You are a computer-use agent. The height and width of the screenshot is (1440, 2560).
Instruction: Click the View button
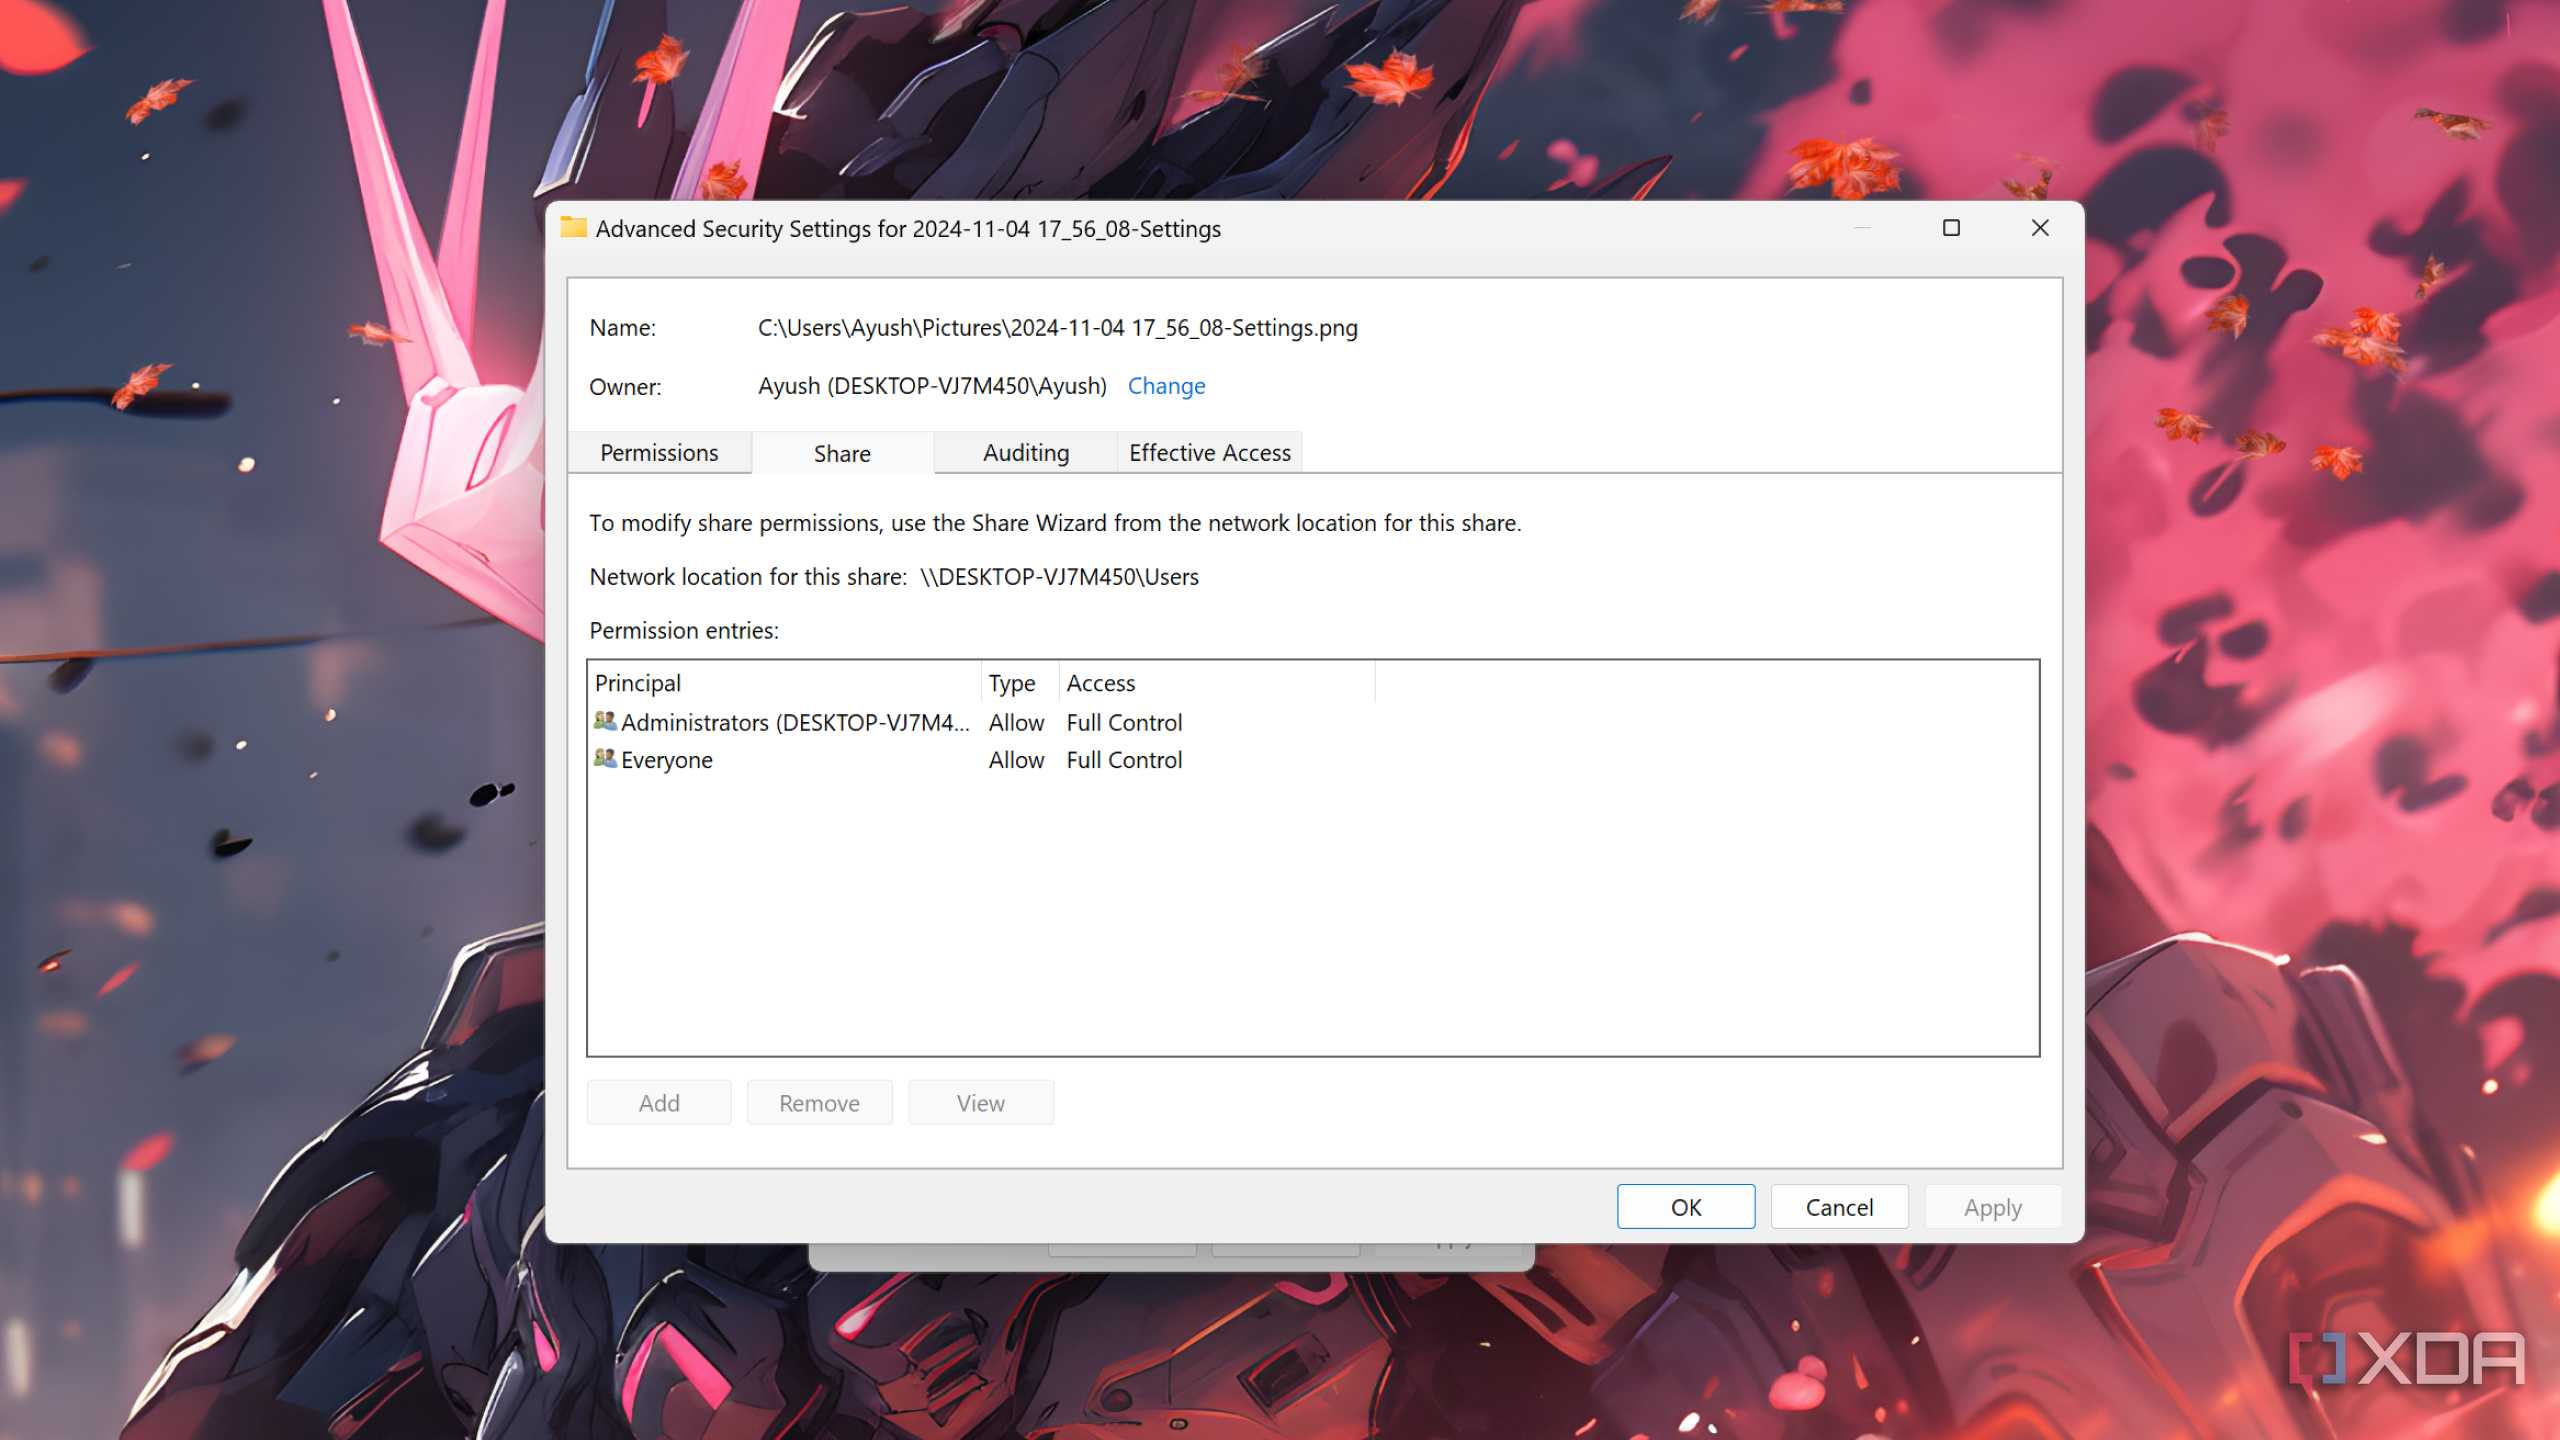point(981,1103)
